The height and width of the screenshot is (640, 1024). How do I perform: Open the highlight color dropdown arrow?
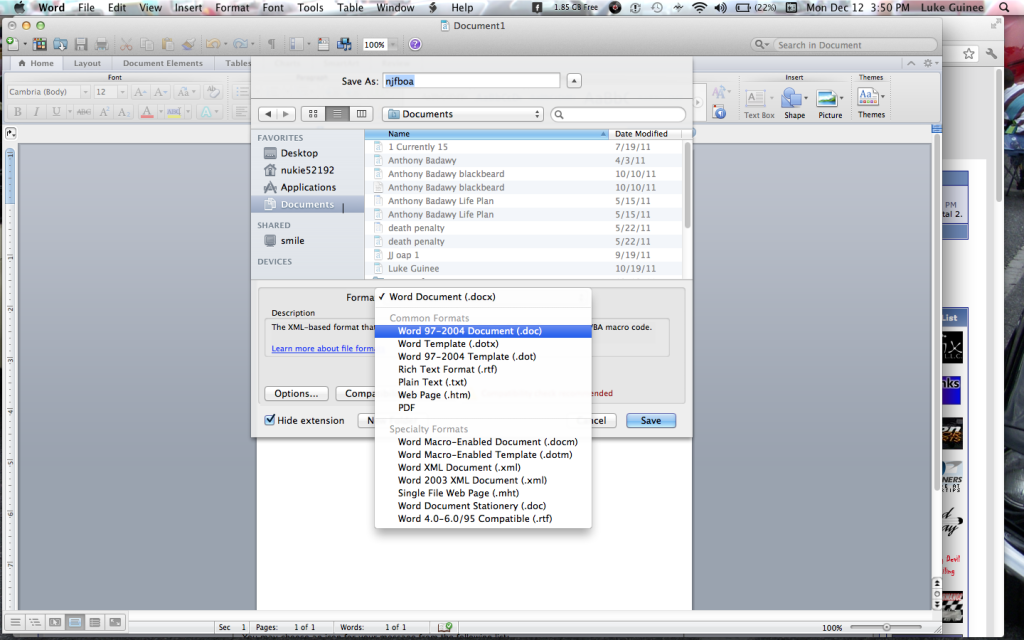187,112
